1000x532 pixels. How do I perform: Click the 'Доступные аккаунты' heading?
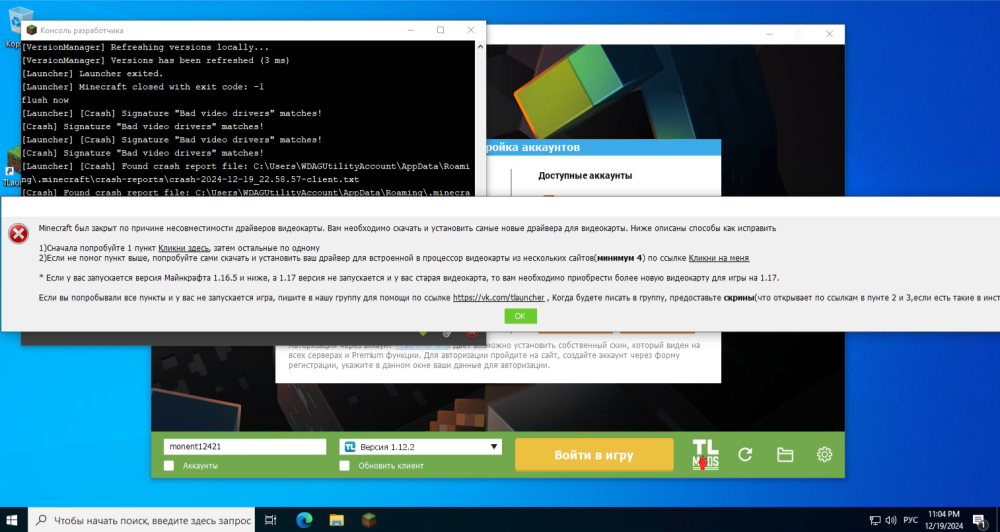(x=585, y=175)
